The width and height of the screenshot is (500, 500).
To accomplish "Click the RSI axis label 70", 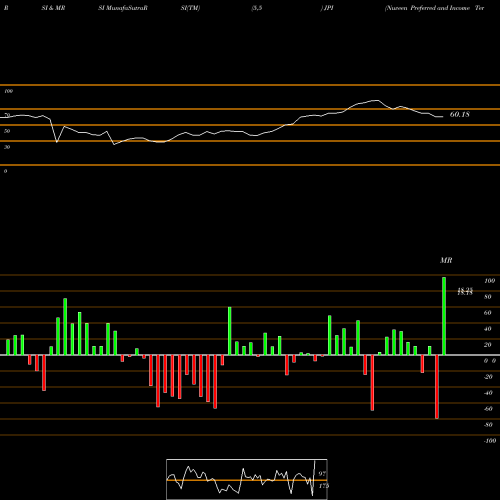I will click(7, 115).
